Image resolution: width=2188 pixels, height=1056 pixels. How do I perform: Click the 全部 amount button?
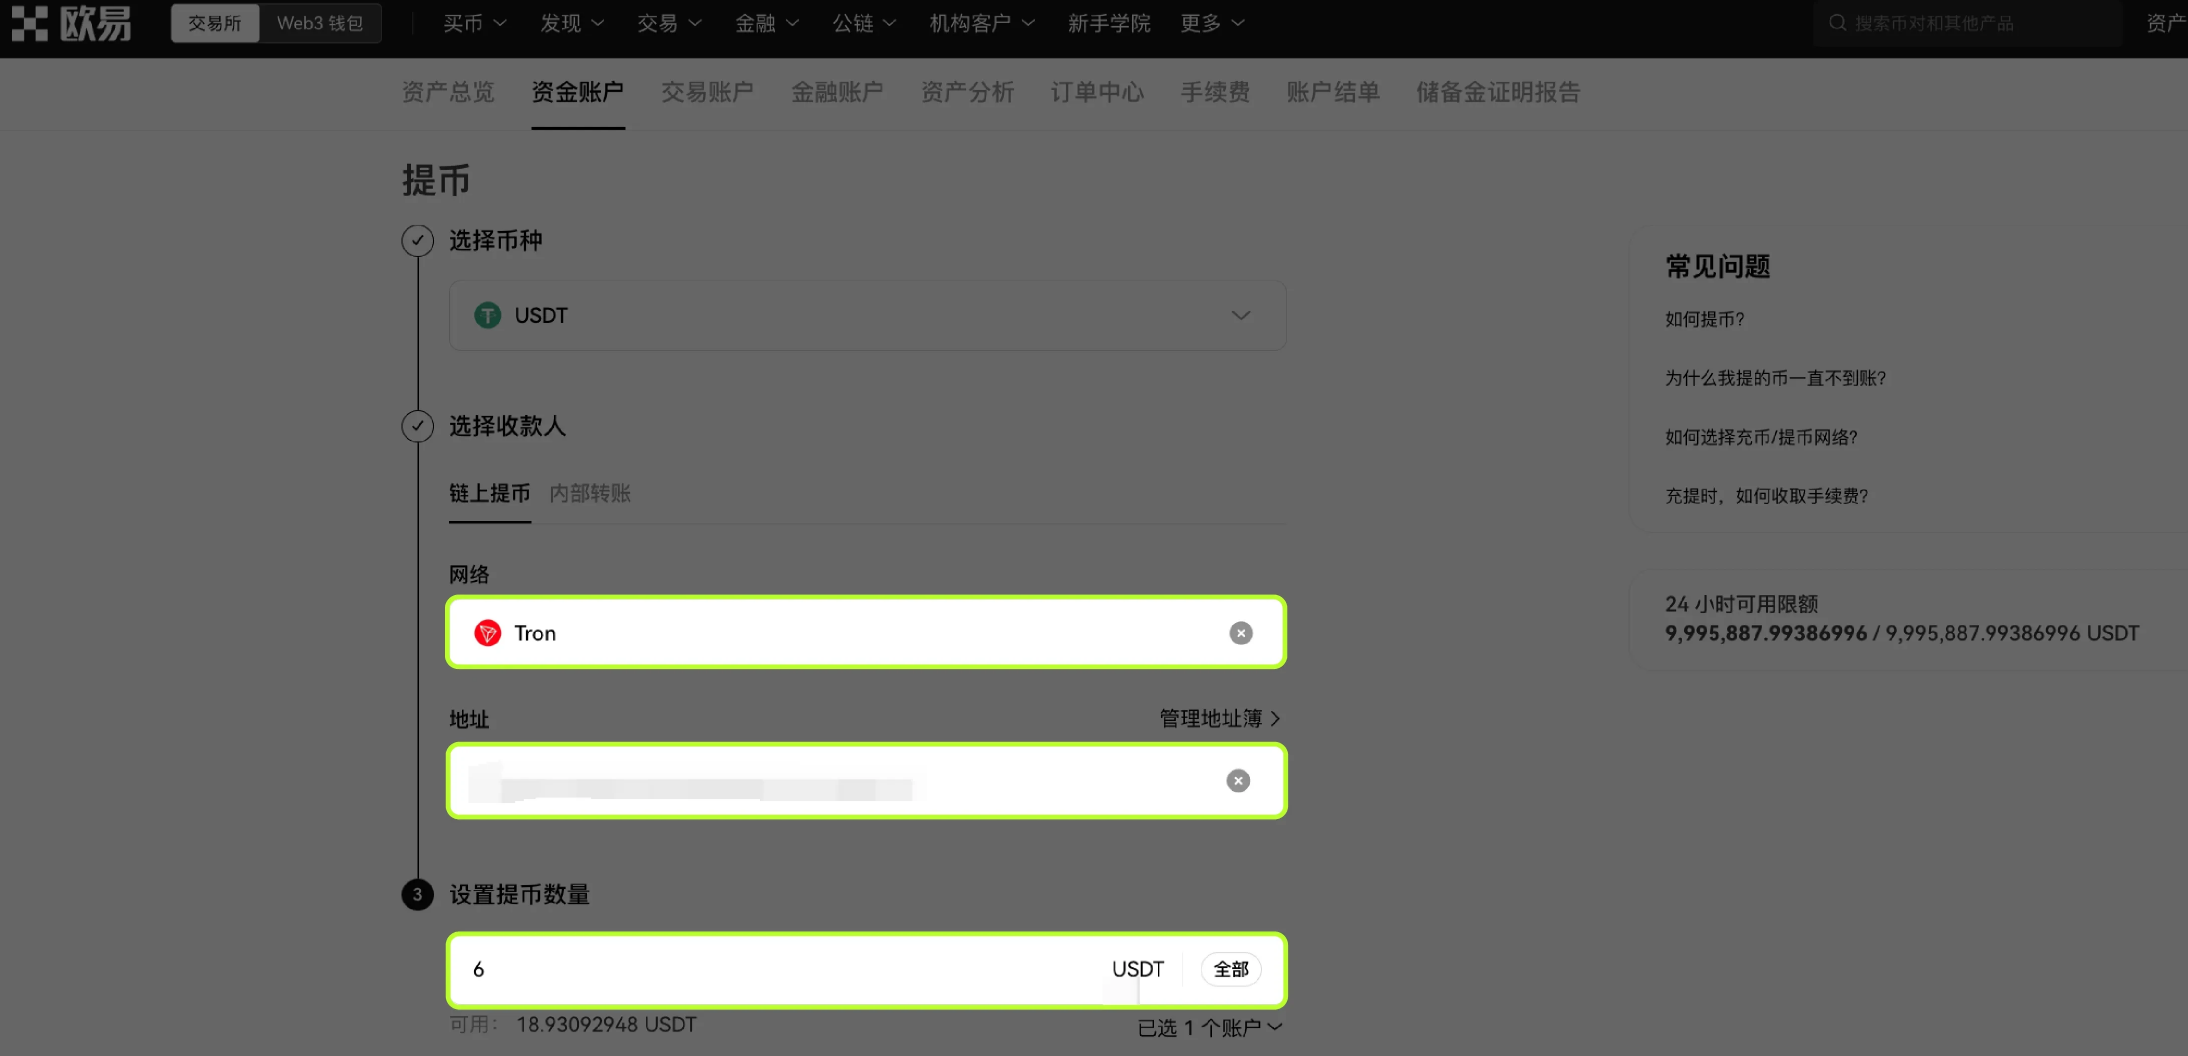tap(1231, 969)
